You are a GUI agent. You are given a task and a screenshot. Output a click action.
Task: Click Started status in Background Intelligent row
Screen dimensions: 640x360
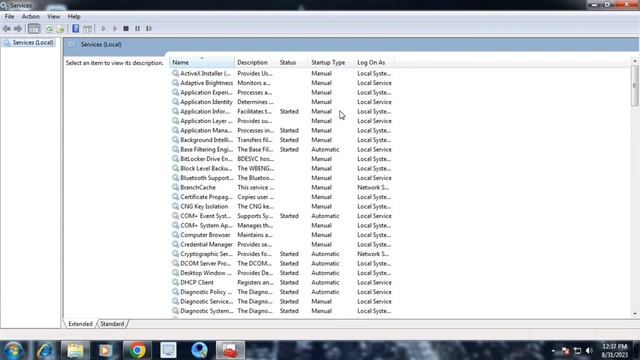pos(289,140)
